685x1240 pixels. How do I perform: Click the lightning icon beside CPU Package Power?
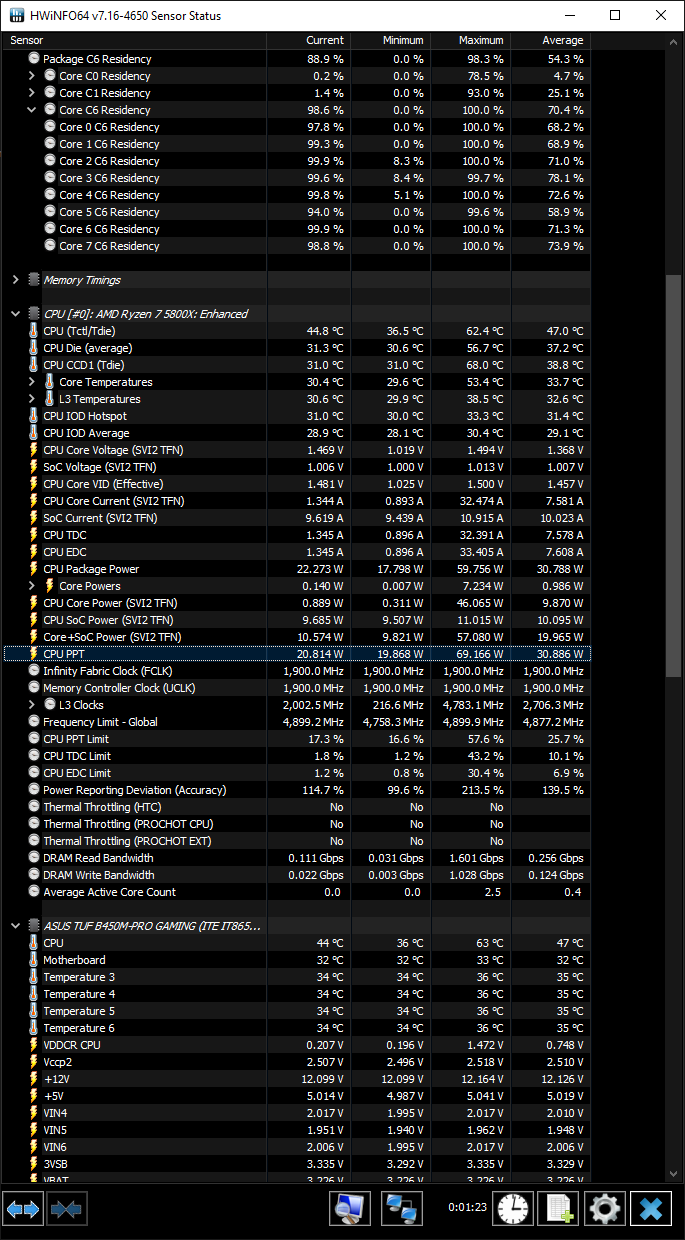point(34,569)
